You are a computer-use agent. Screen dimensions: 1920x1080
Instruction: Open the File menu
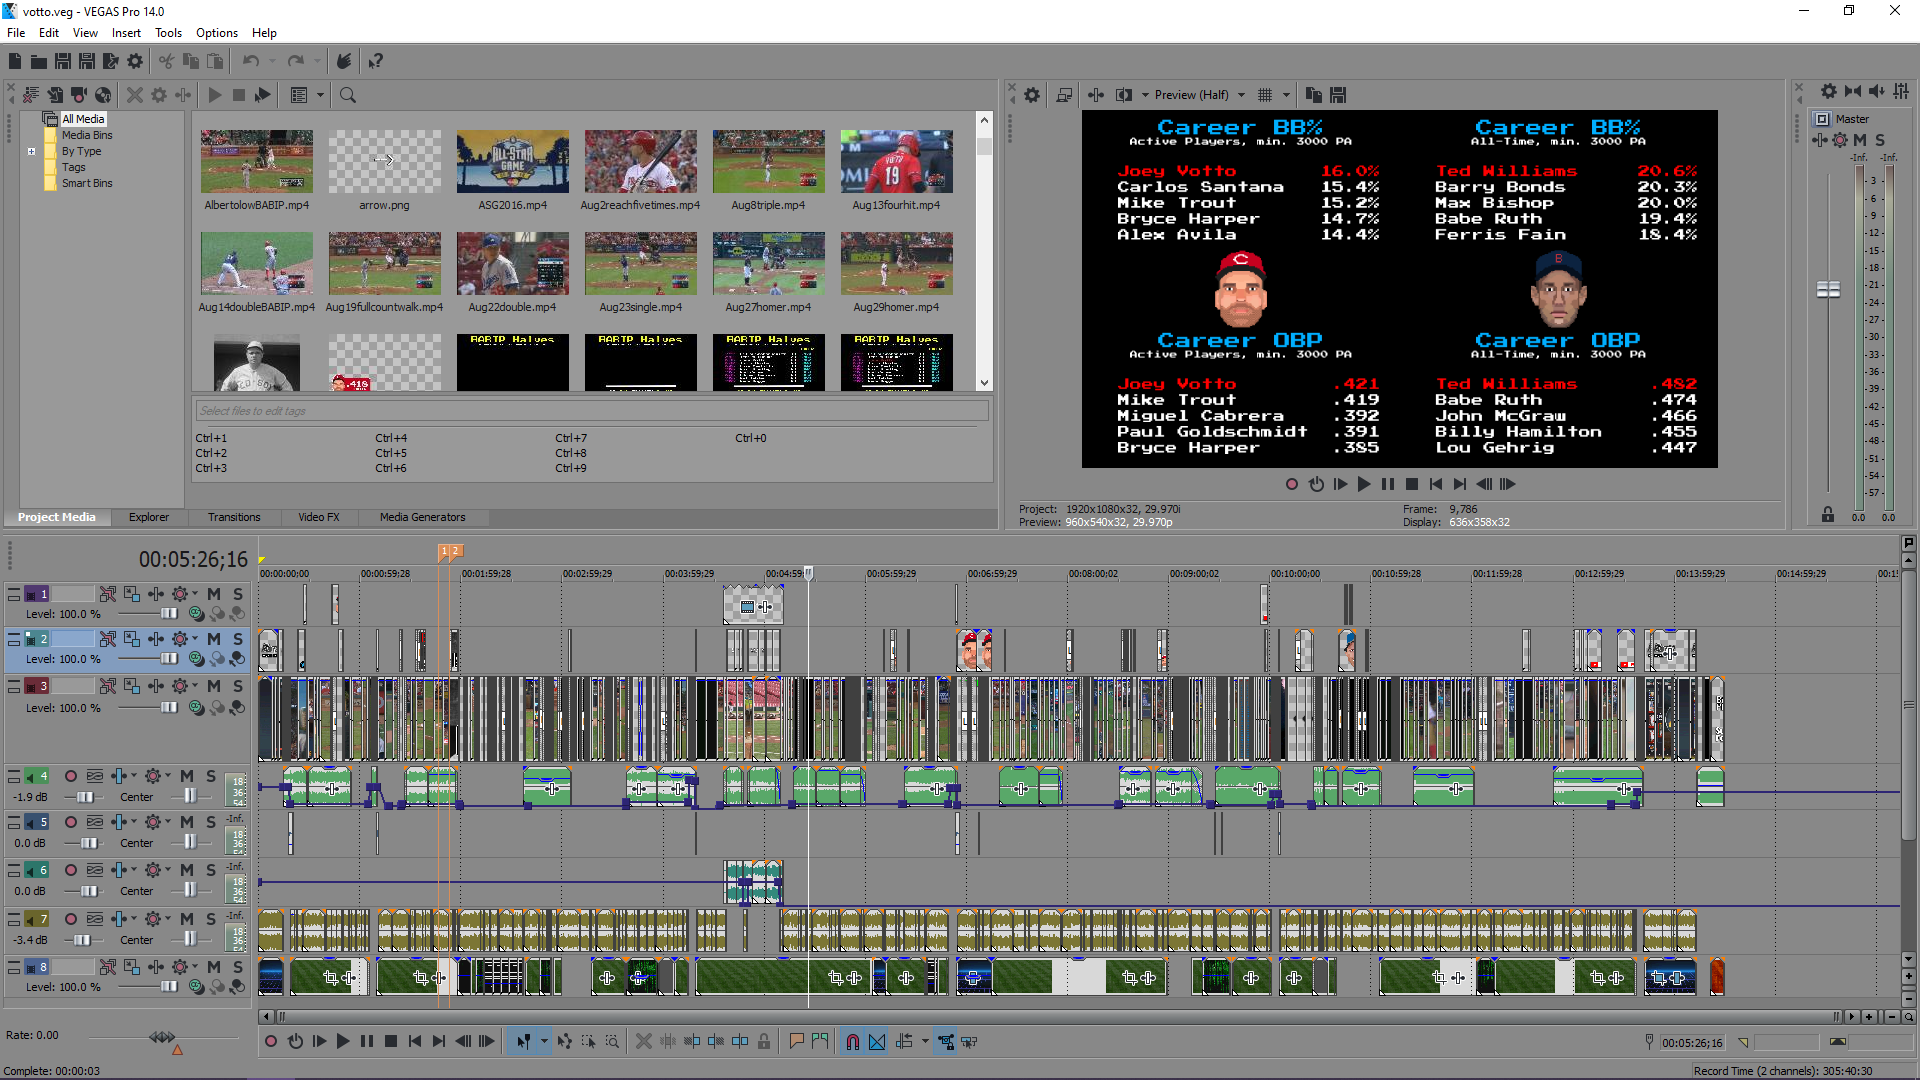click(x=16, y=33)
